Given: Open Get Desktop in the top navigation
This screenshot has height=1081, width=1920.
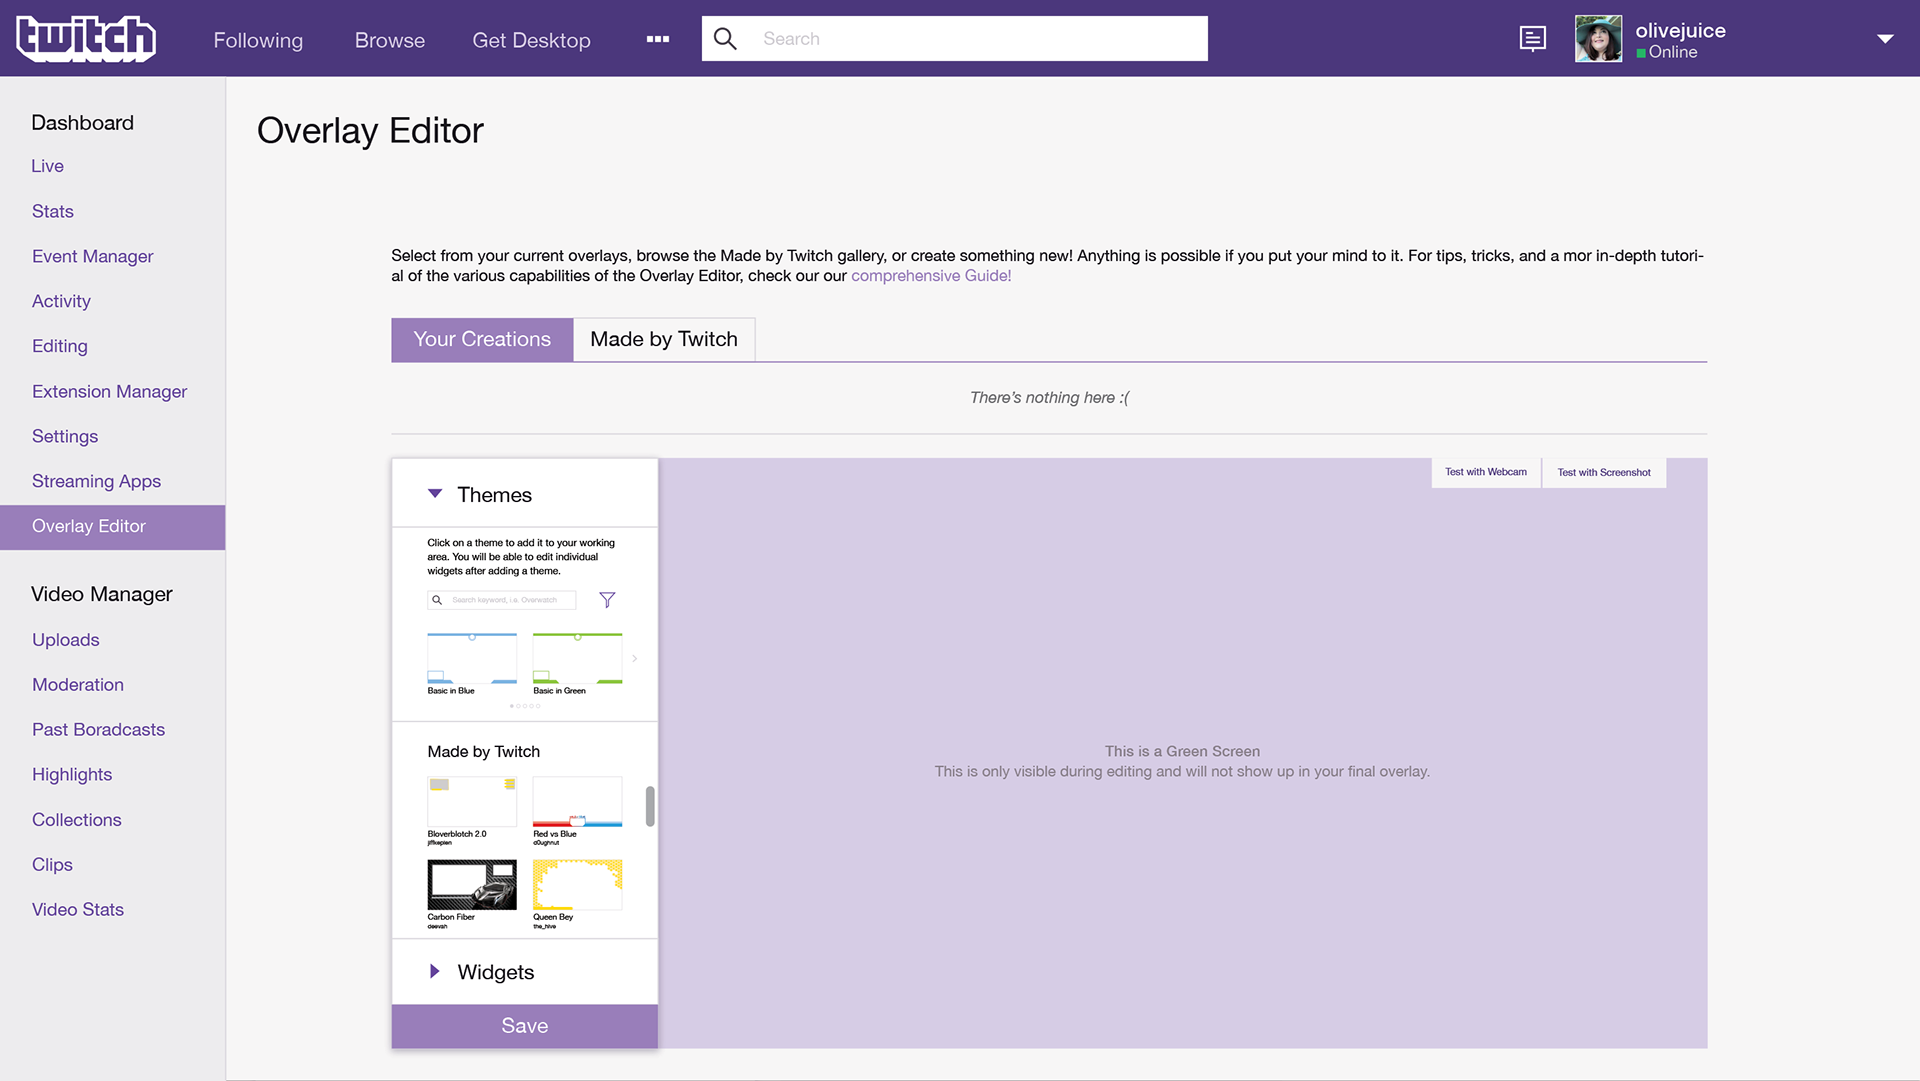Looking at the screenshot, I should 531,40.
